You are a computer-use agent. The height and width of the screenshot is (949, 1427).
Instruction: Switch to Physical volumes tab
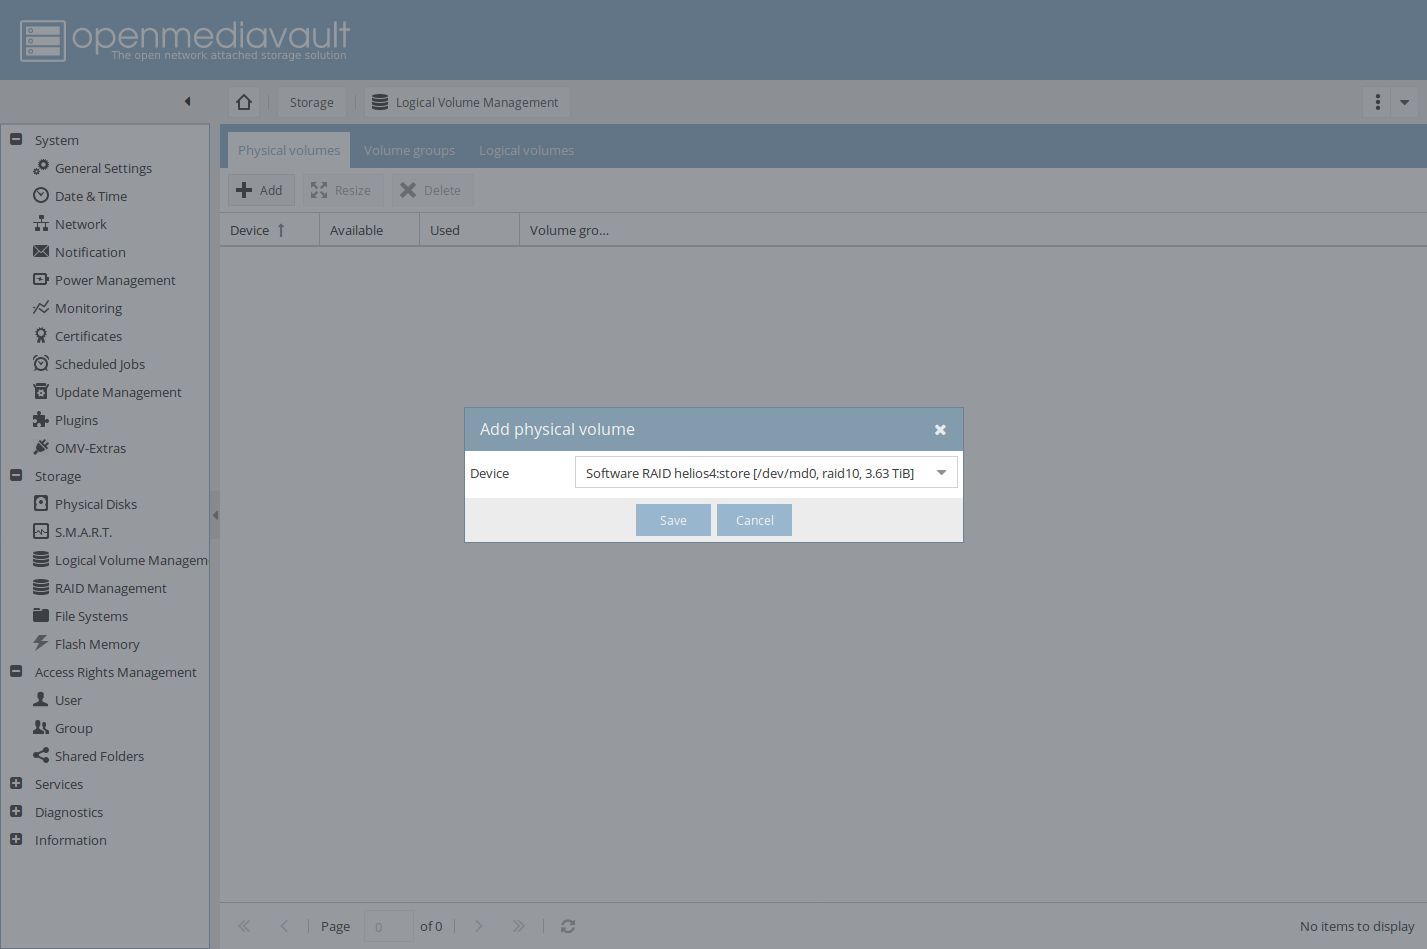click(289, 150)
